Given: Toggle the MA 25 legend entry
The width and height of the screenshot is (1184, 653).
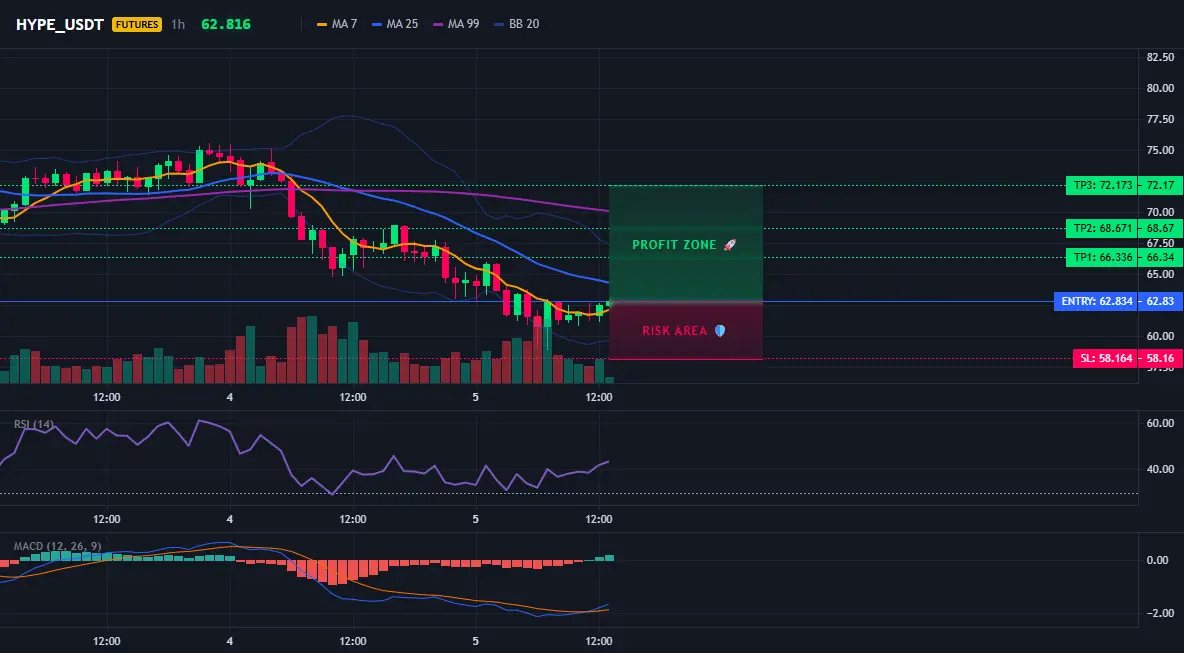Looking at the screenshot, I should tap(394, 24).
